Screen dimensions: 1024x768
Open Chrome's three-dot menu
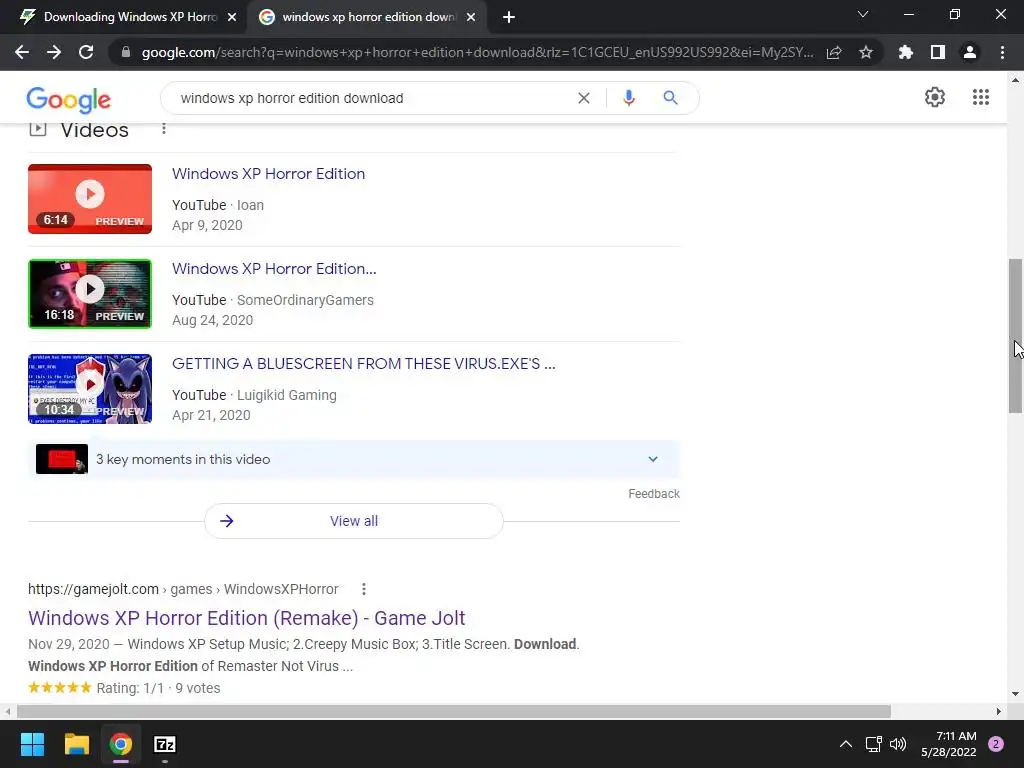click(1002, 52)
